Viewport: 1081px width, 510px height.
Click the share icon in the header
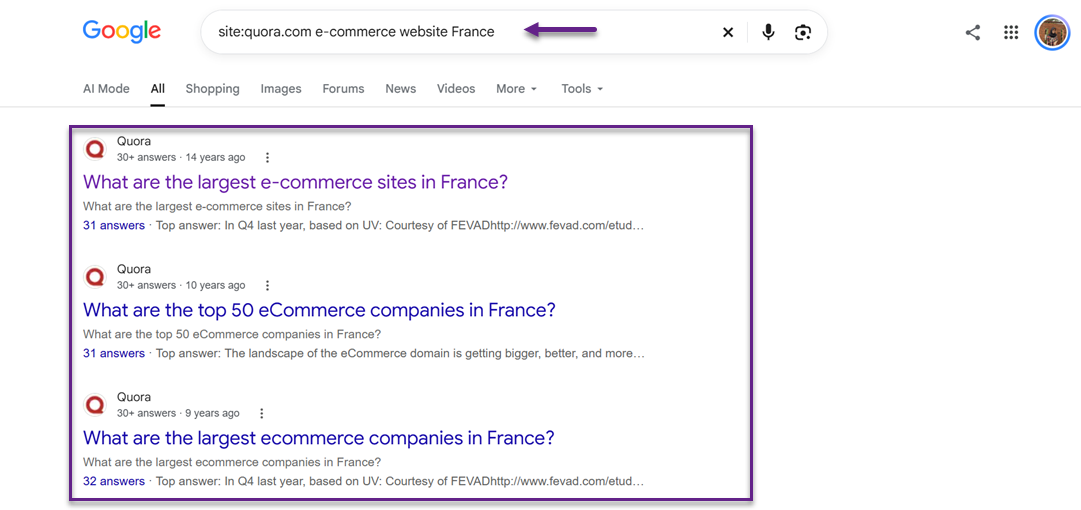pyautogui.click(x=973, y=32)
